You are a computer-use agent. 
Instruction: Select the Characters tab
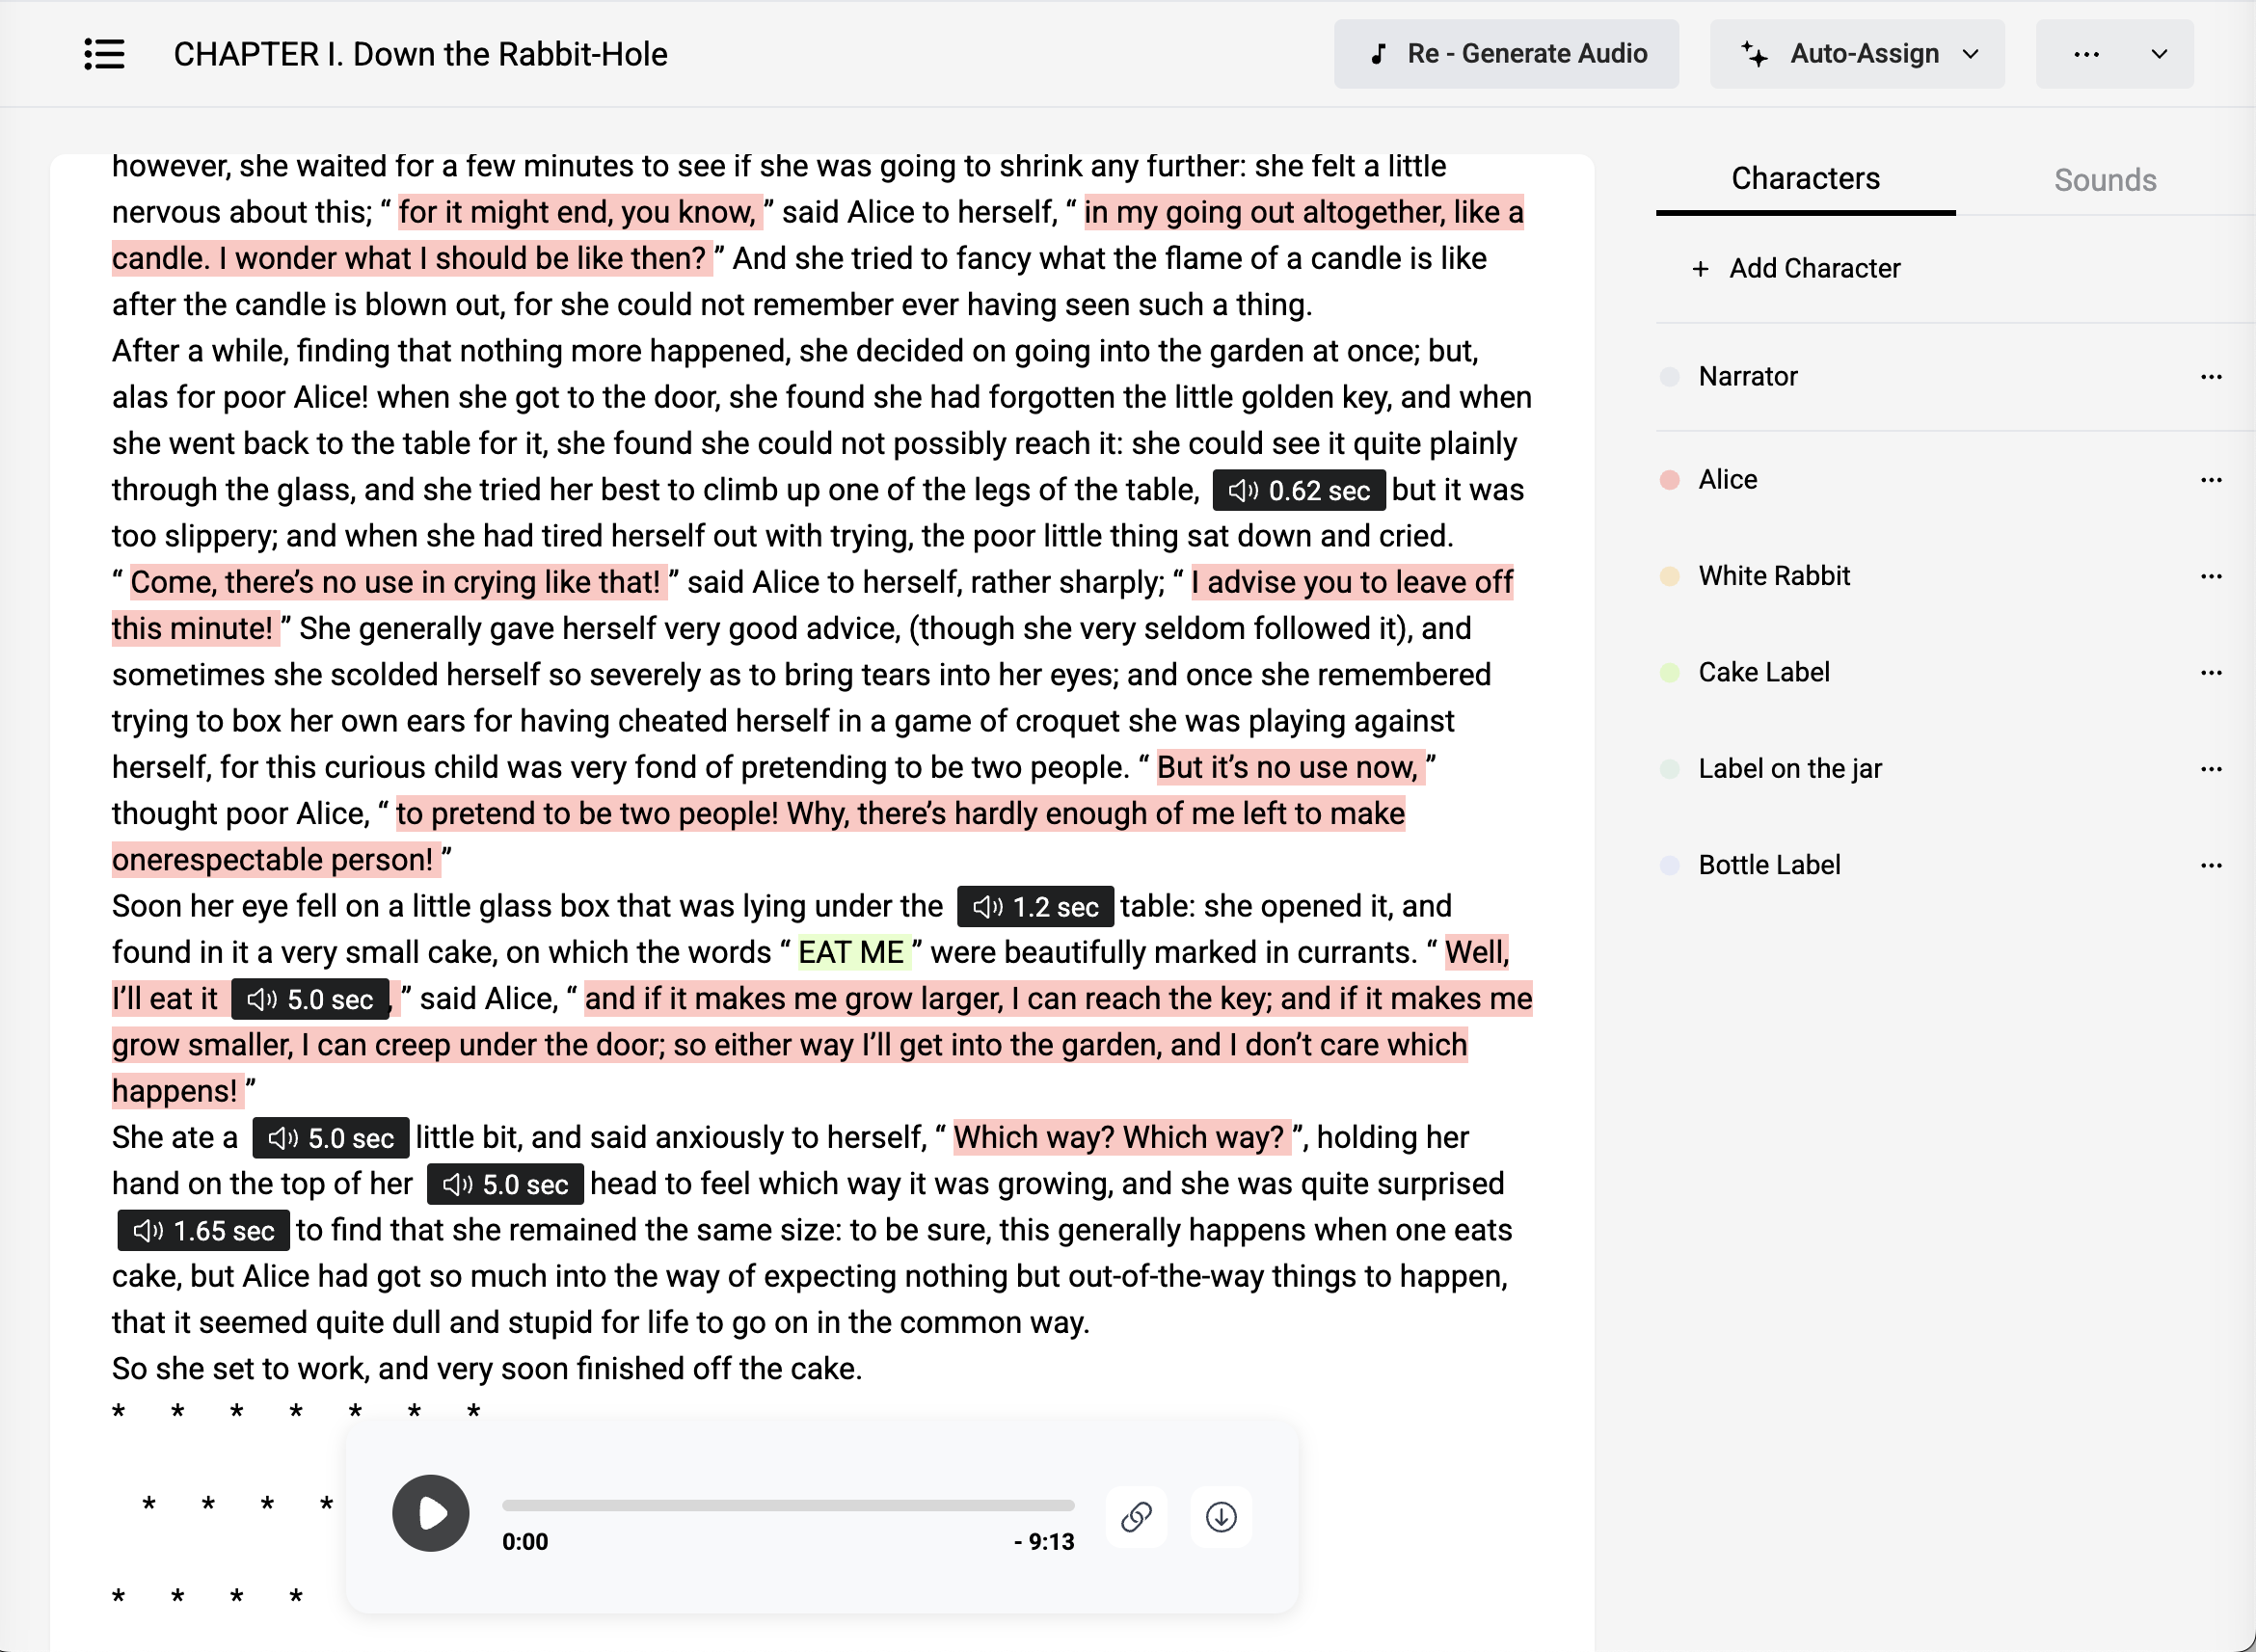[1805, 179]
